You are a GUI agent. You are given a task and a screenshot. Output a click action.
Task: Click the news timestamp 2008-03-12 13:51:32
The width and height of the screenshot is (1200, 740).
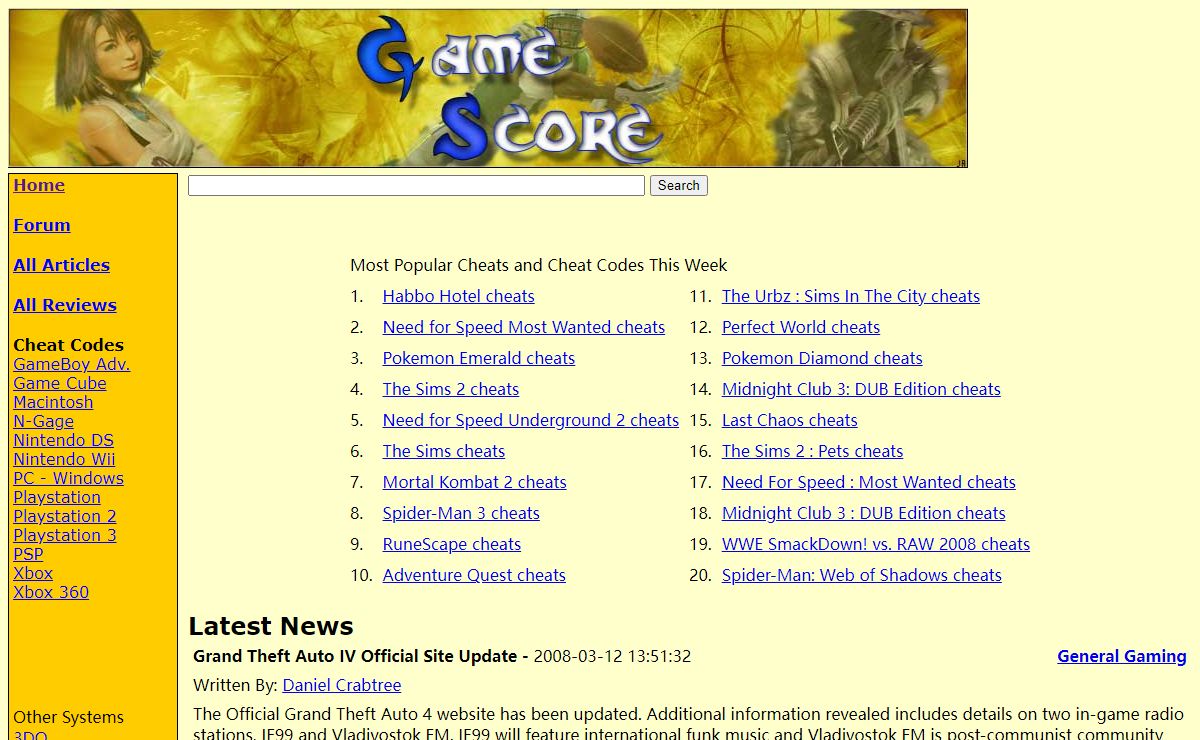pyautogui.click(x=612, y=656)
